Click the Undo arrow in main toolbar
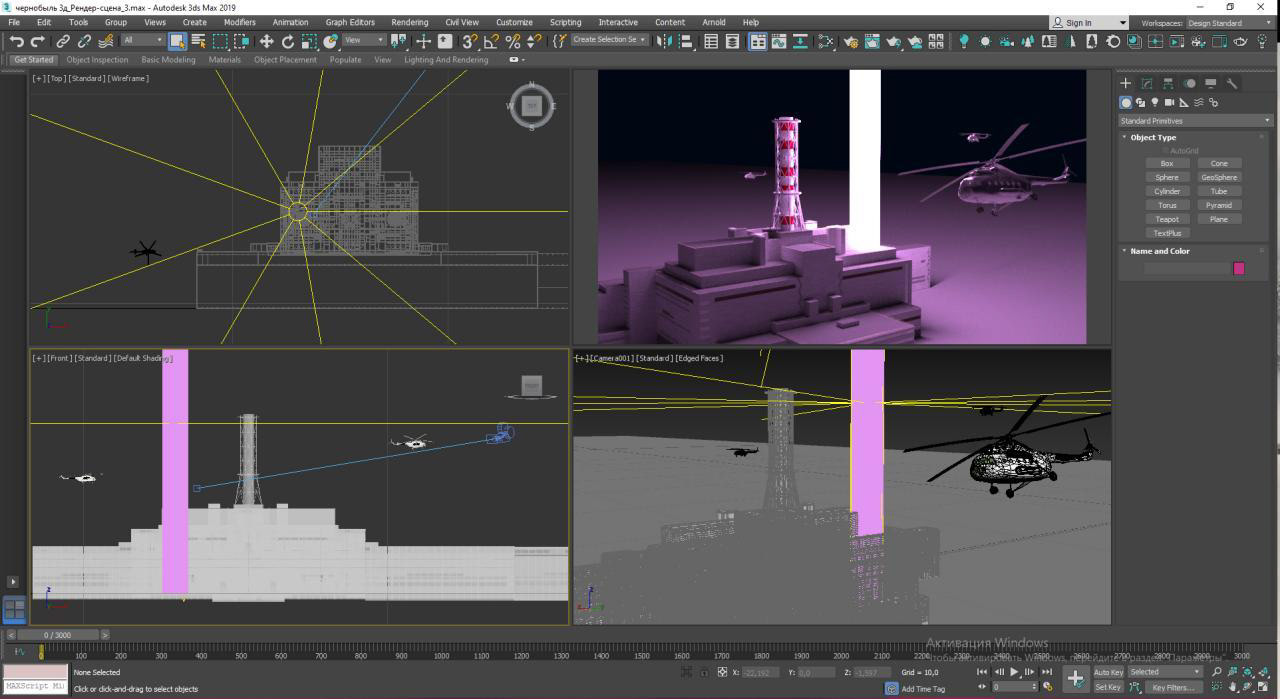 coord(16,41)
